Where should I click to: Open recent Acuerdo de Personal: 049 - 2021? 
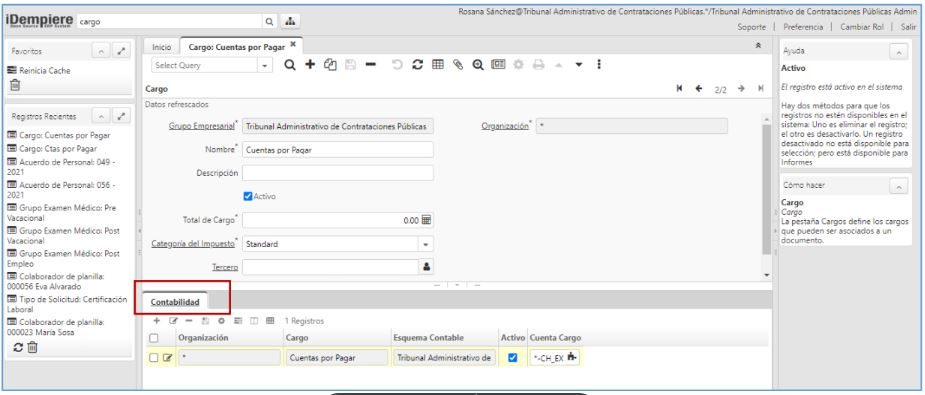(x=61, y=166)
